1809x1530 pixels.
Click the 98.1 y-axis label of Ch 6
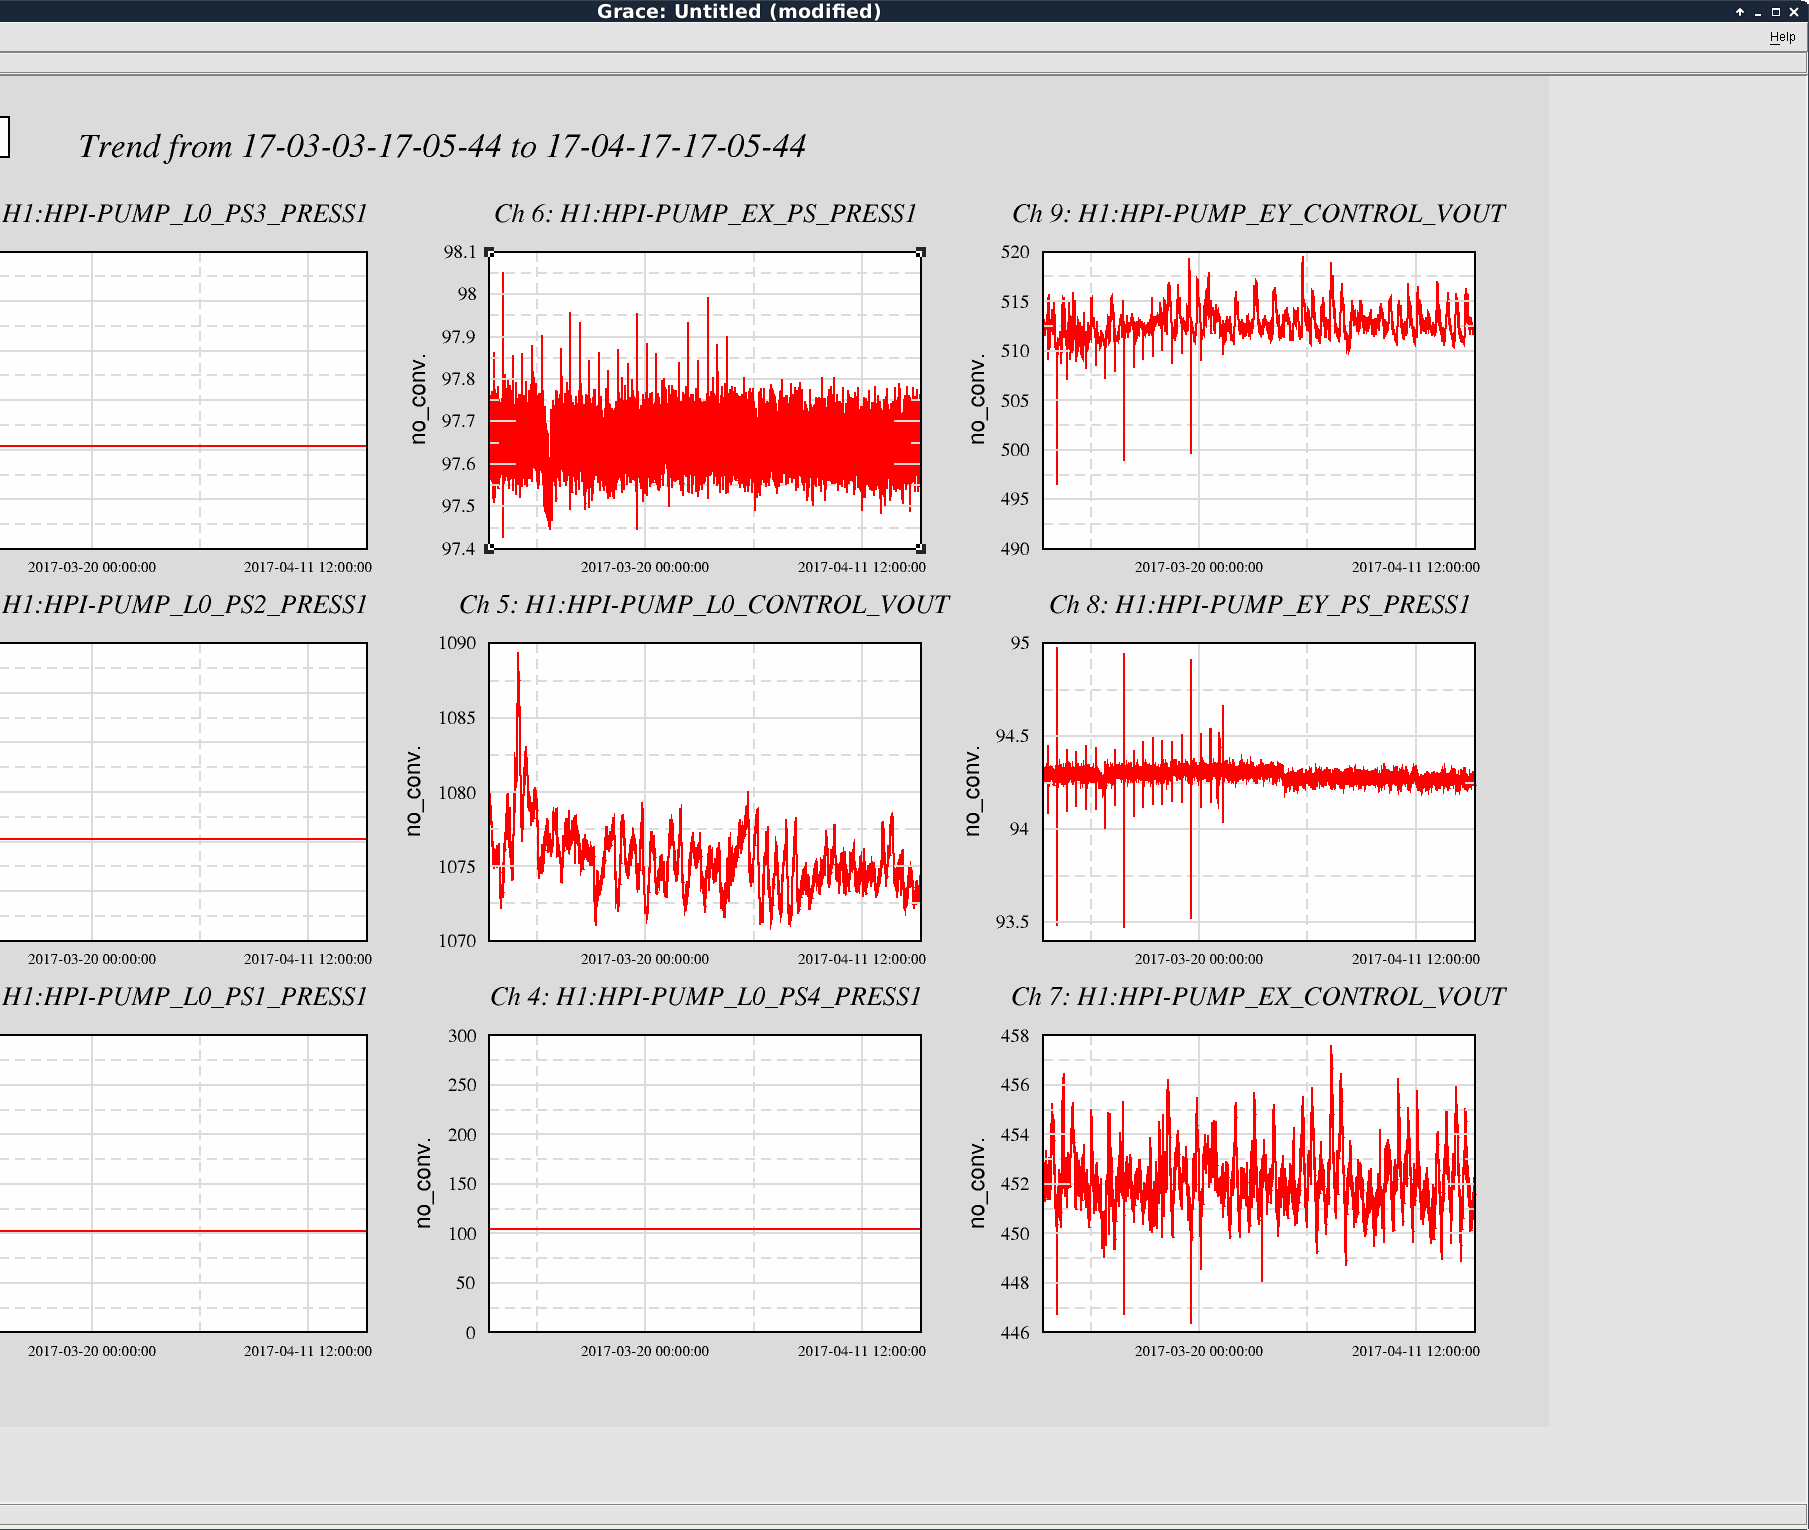click(460, 252)
